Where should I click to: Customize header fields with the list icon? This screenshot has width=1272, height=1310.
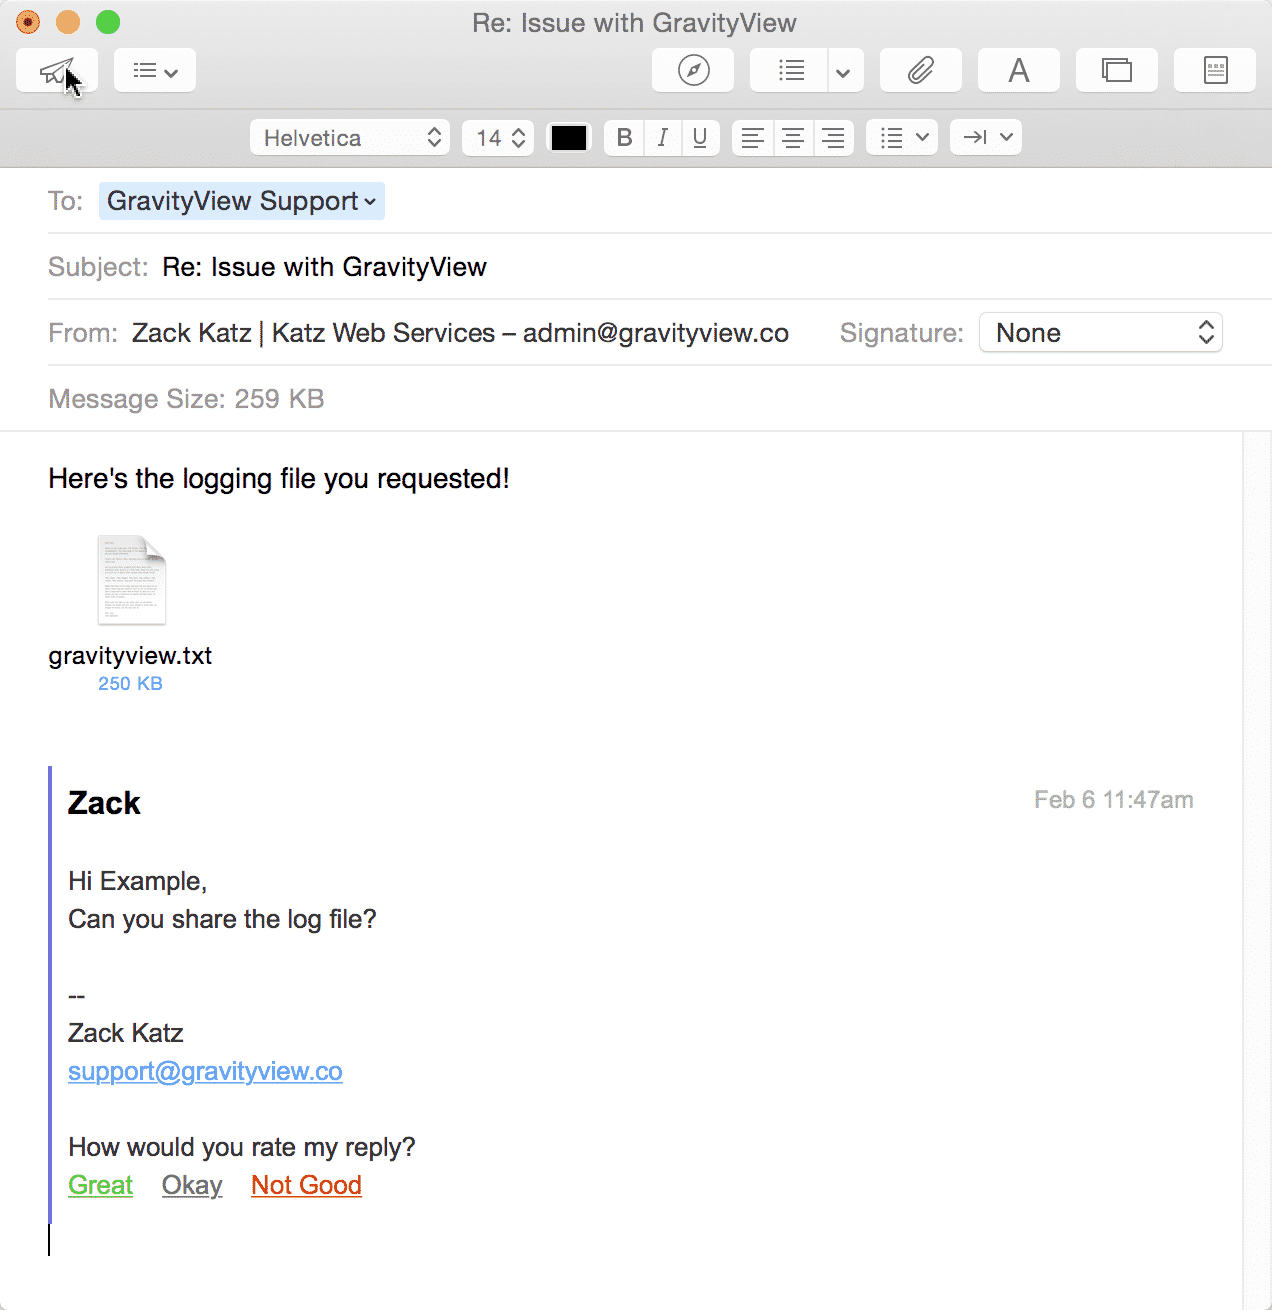pos(154,70)
